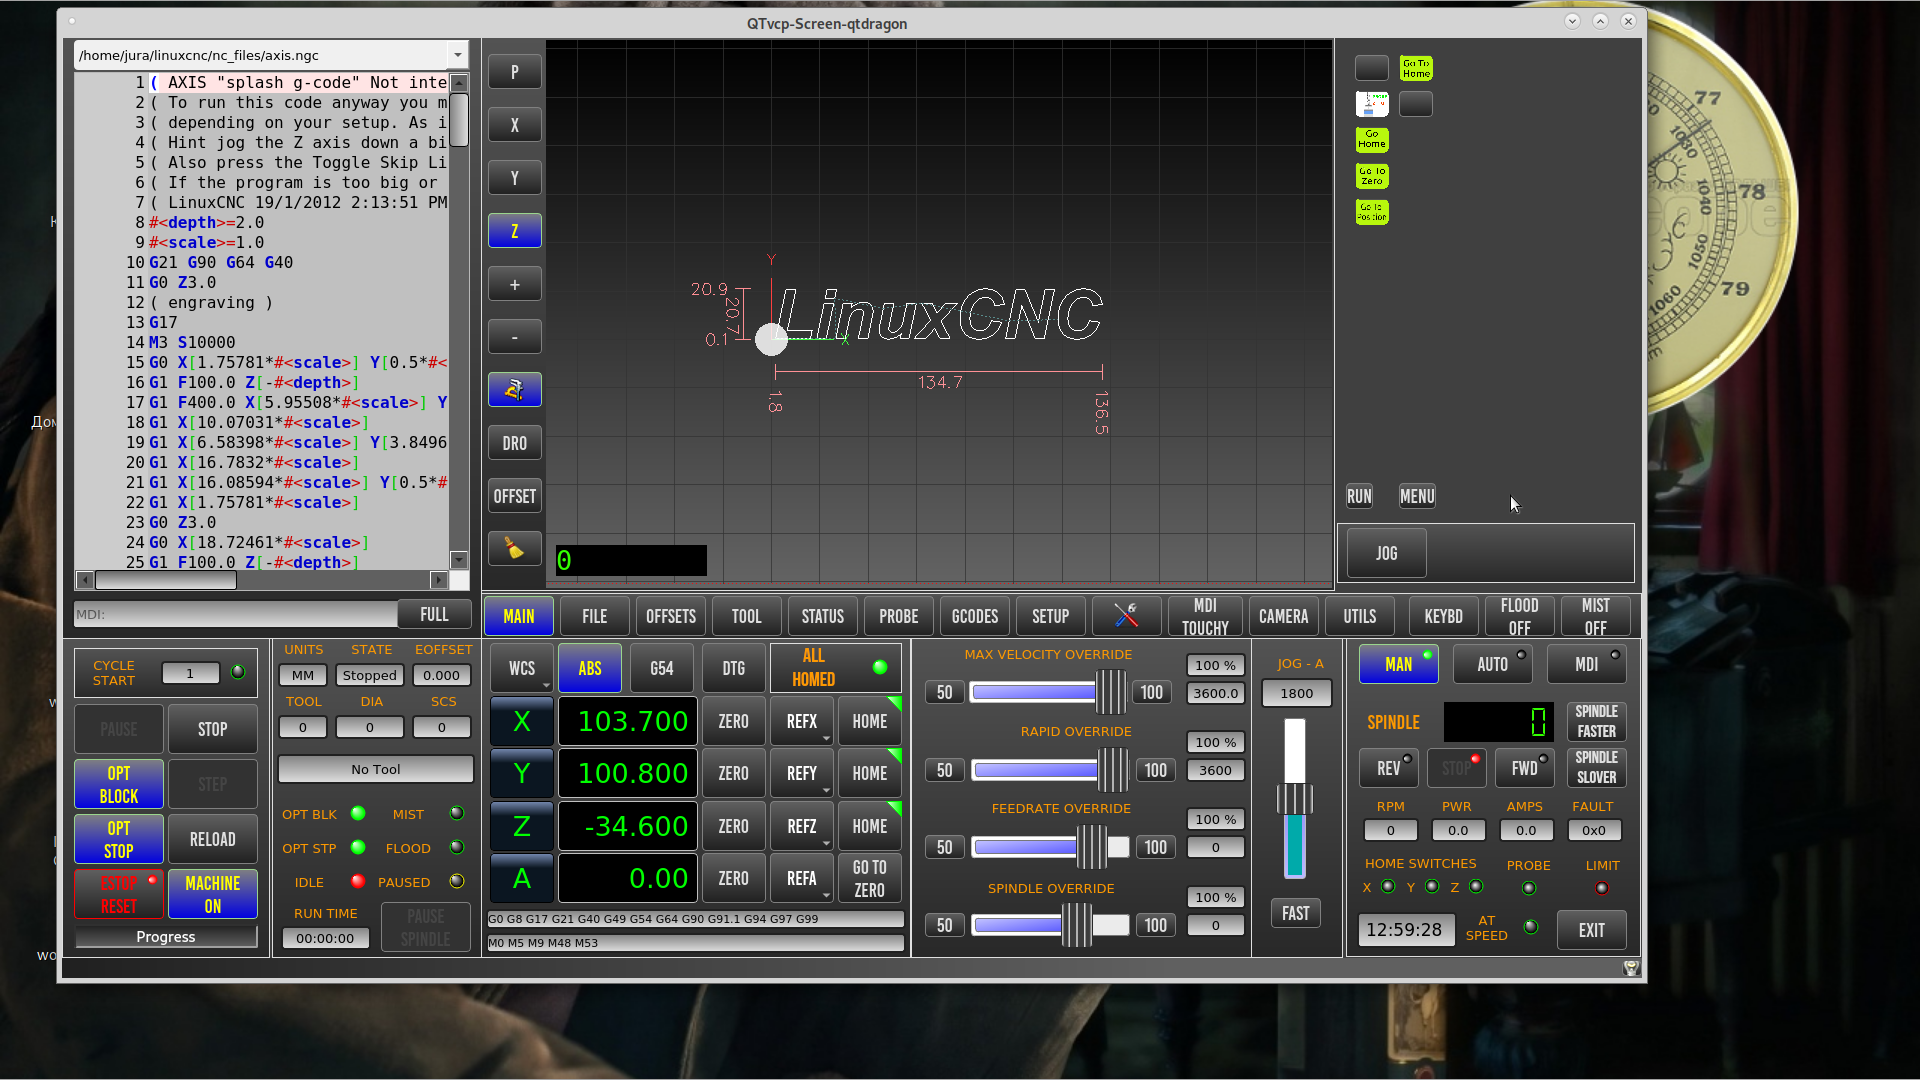
Task: Switch graphics preview to X view
Action: (x=514, y=125)
